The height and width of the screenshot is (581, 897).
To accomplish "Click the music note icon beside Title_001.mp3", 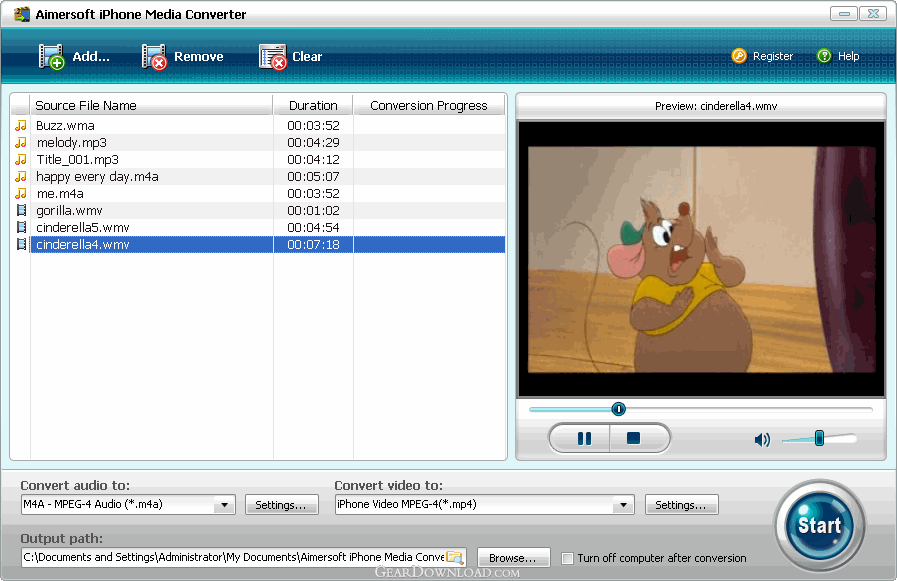I will click(21, 160).
